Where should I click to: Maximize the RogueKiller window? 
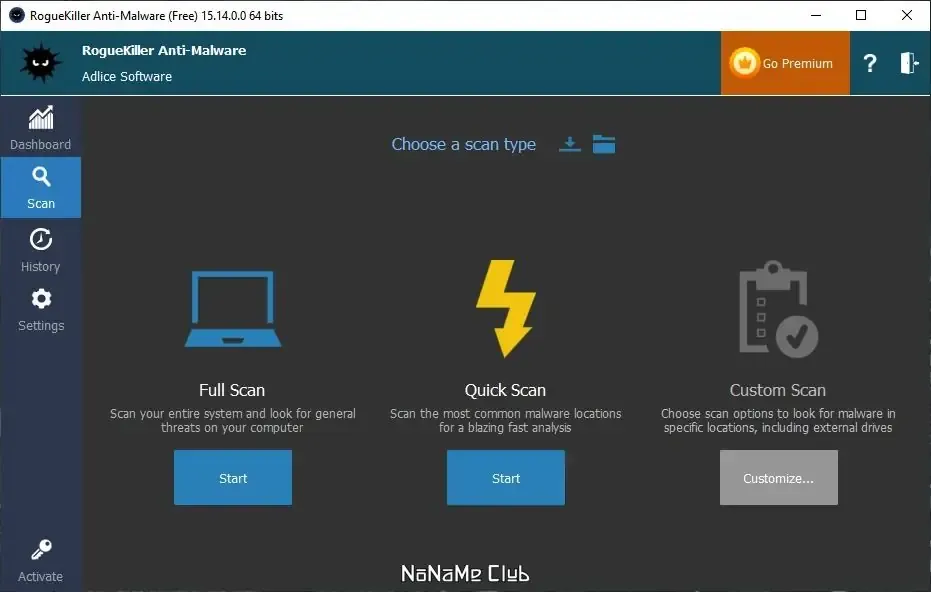861,15
